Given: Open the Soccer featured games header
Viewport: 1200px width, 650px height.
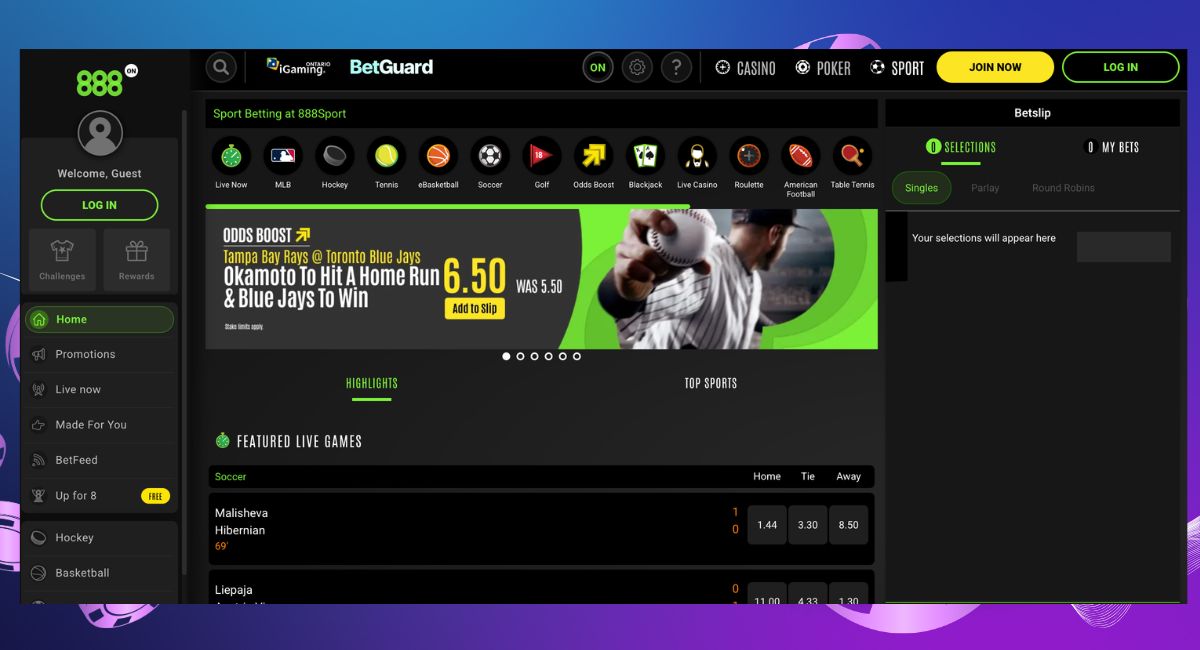Looking at the screenshot, I should 541,477.
